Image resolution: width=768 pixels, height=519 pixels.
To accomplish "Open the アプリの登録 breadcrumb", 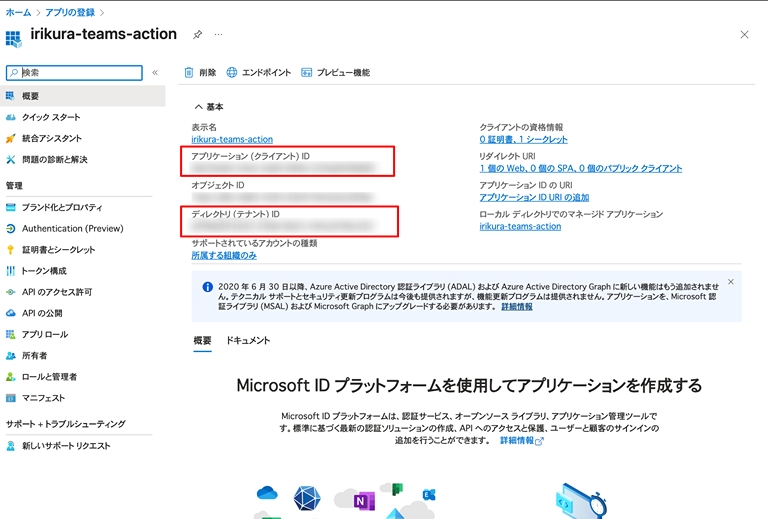I will tap(70, 12).
